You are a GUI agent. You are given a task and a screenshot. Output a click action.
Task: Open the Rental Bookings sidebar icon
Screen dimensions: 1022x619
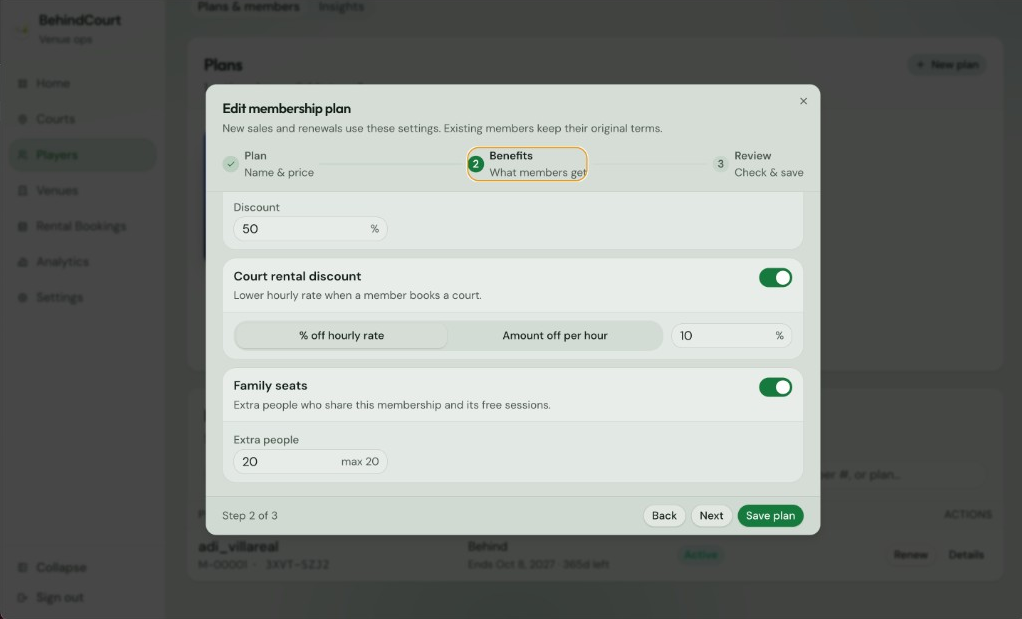(x=23, y=226)
